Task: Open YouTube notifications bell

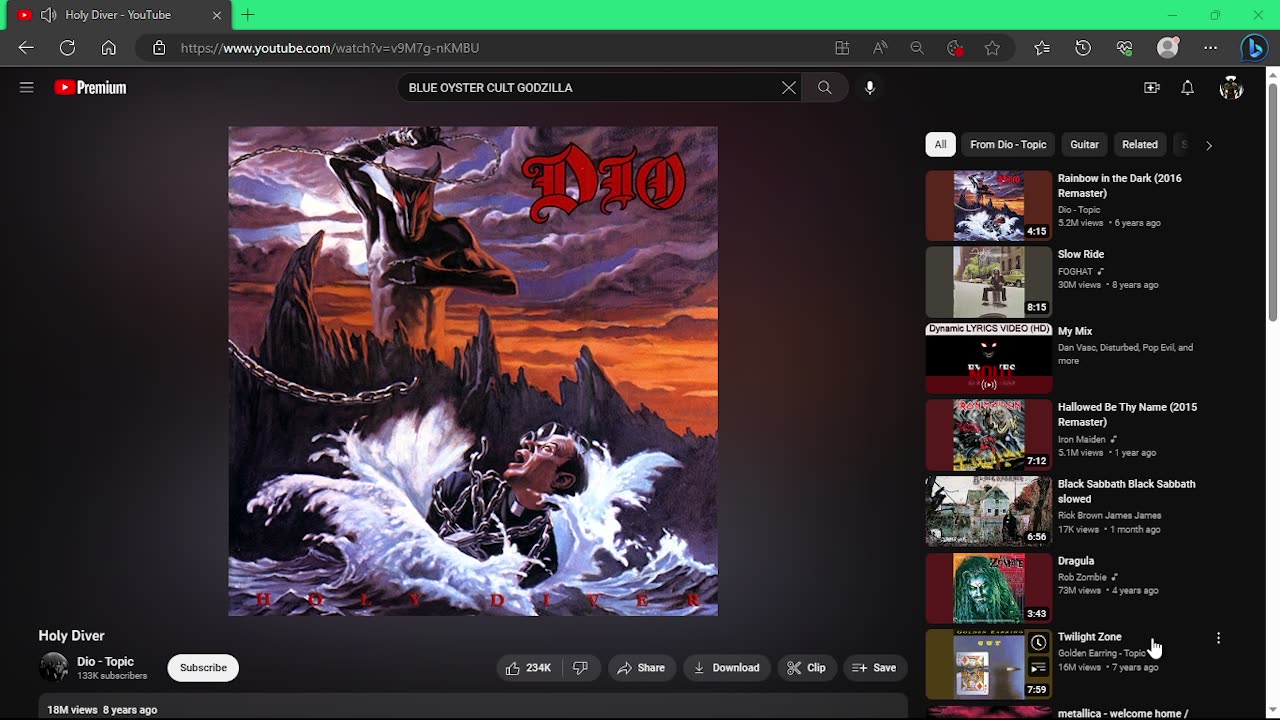Action: click(1188, 88)
